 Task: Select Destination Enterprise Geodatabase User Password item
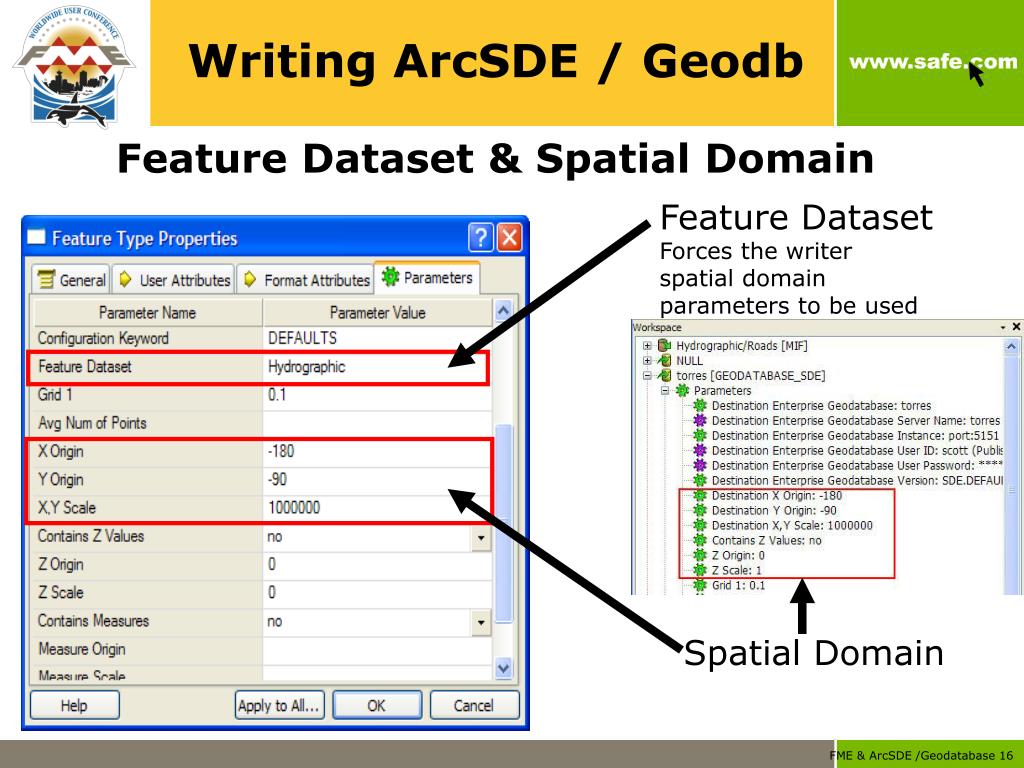point(857,466)
